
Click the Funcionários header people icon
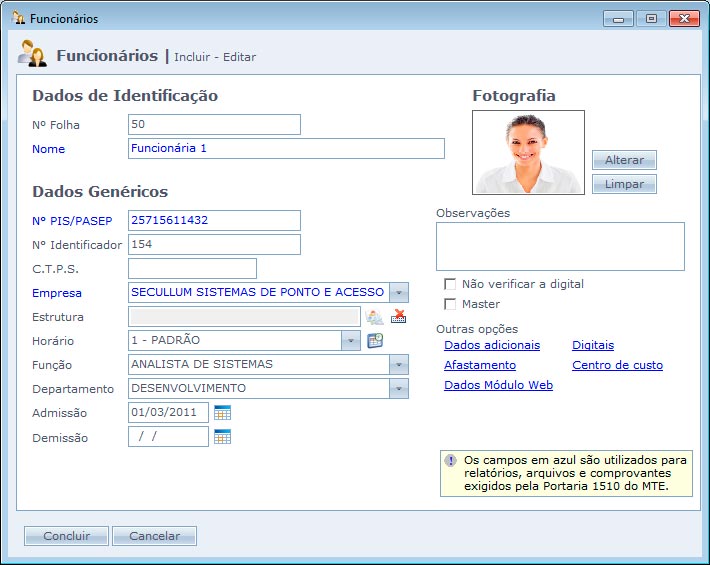click(32, 55)
